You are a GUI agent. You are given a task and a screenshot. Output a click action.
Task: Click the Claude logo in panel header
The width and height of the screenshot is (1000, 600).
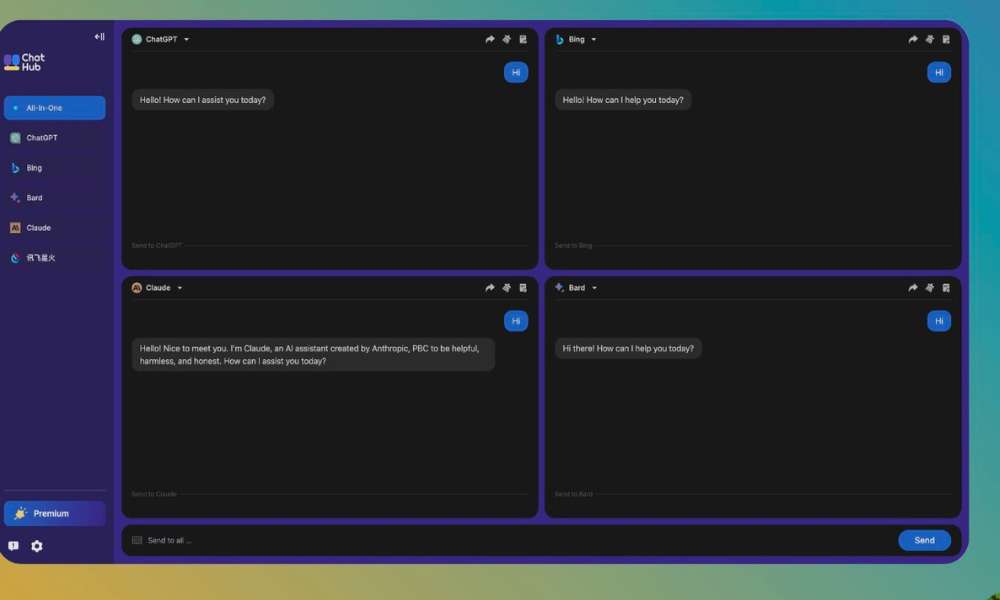136,288
